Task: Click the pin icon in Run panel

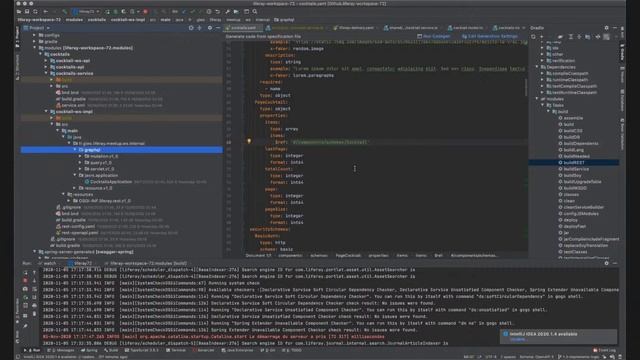Action: point(25,326)
